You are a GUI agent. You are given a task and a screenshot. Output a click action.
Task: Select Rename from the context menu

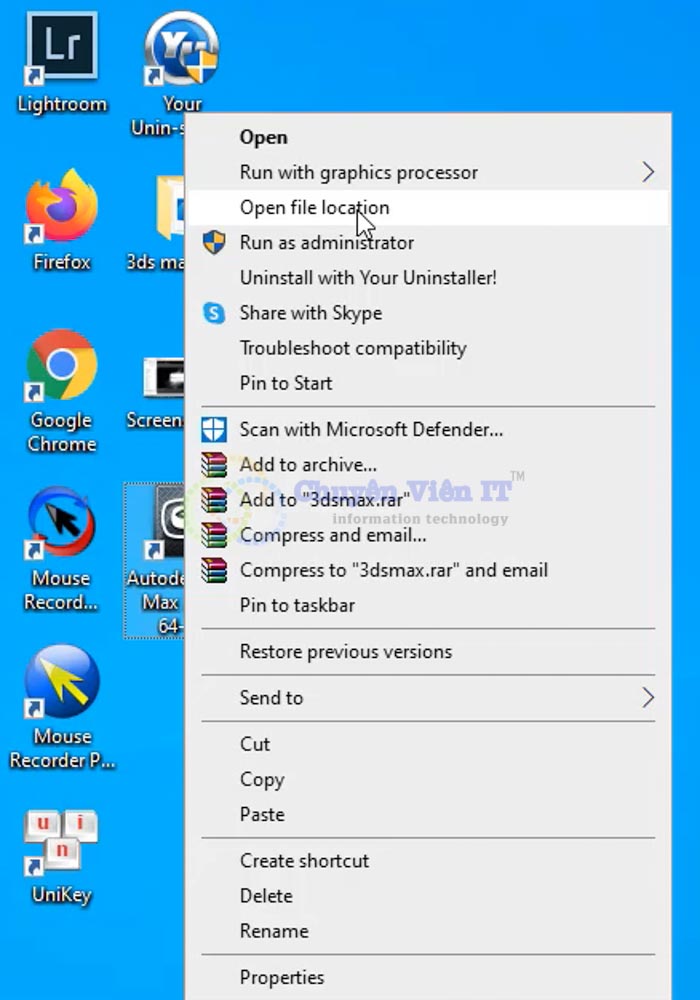click(x=428, y=930)
